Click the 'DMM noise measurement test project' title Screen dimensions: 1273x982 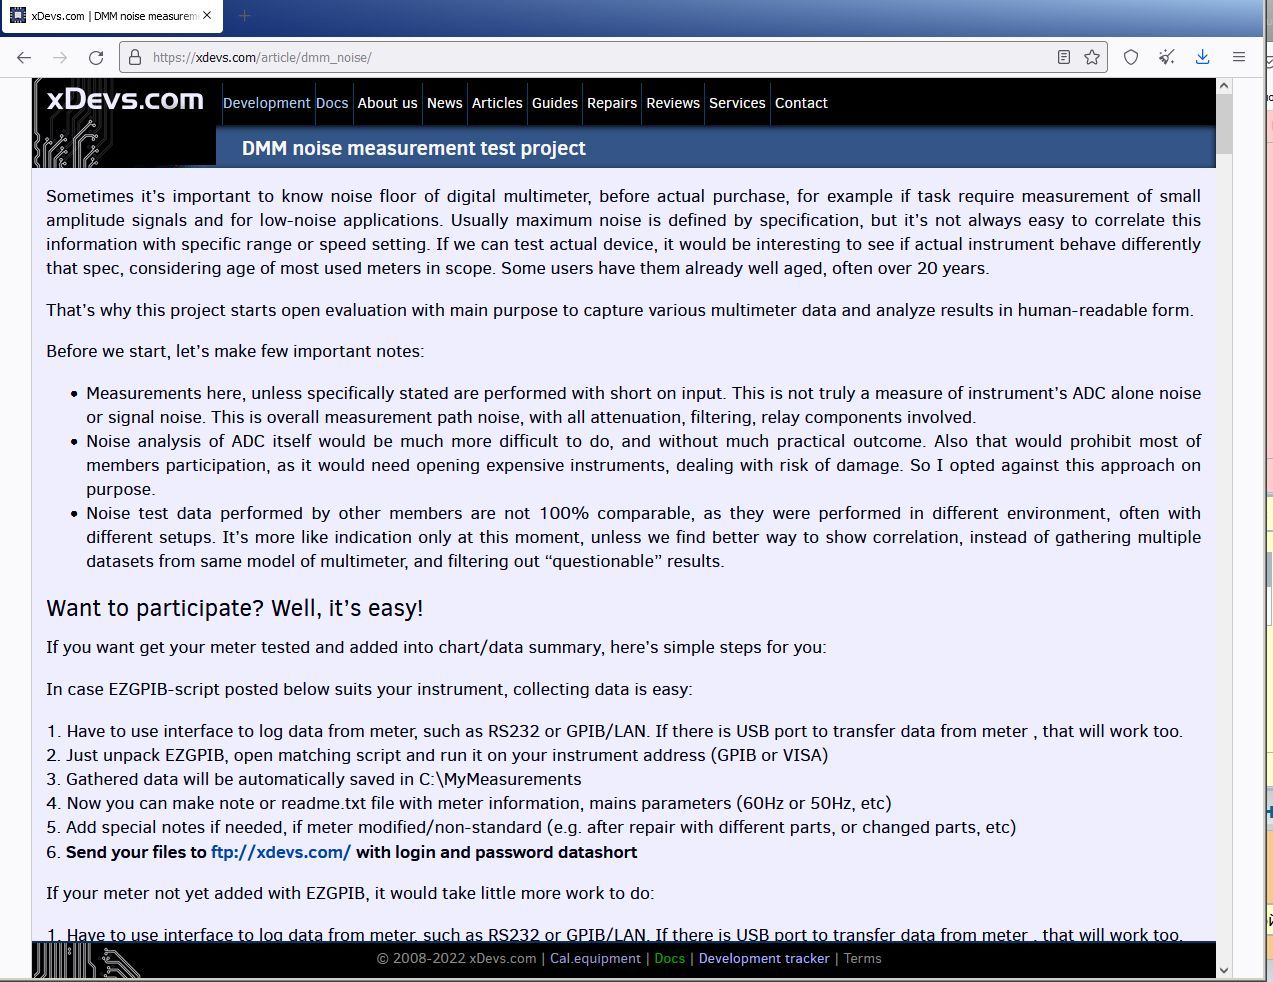[414, 148]
